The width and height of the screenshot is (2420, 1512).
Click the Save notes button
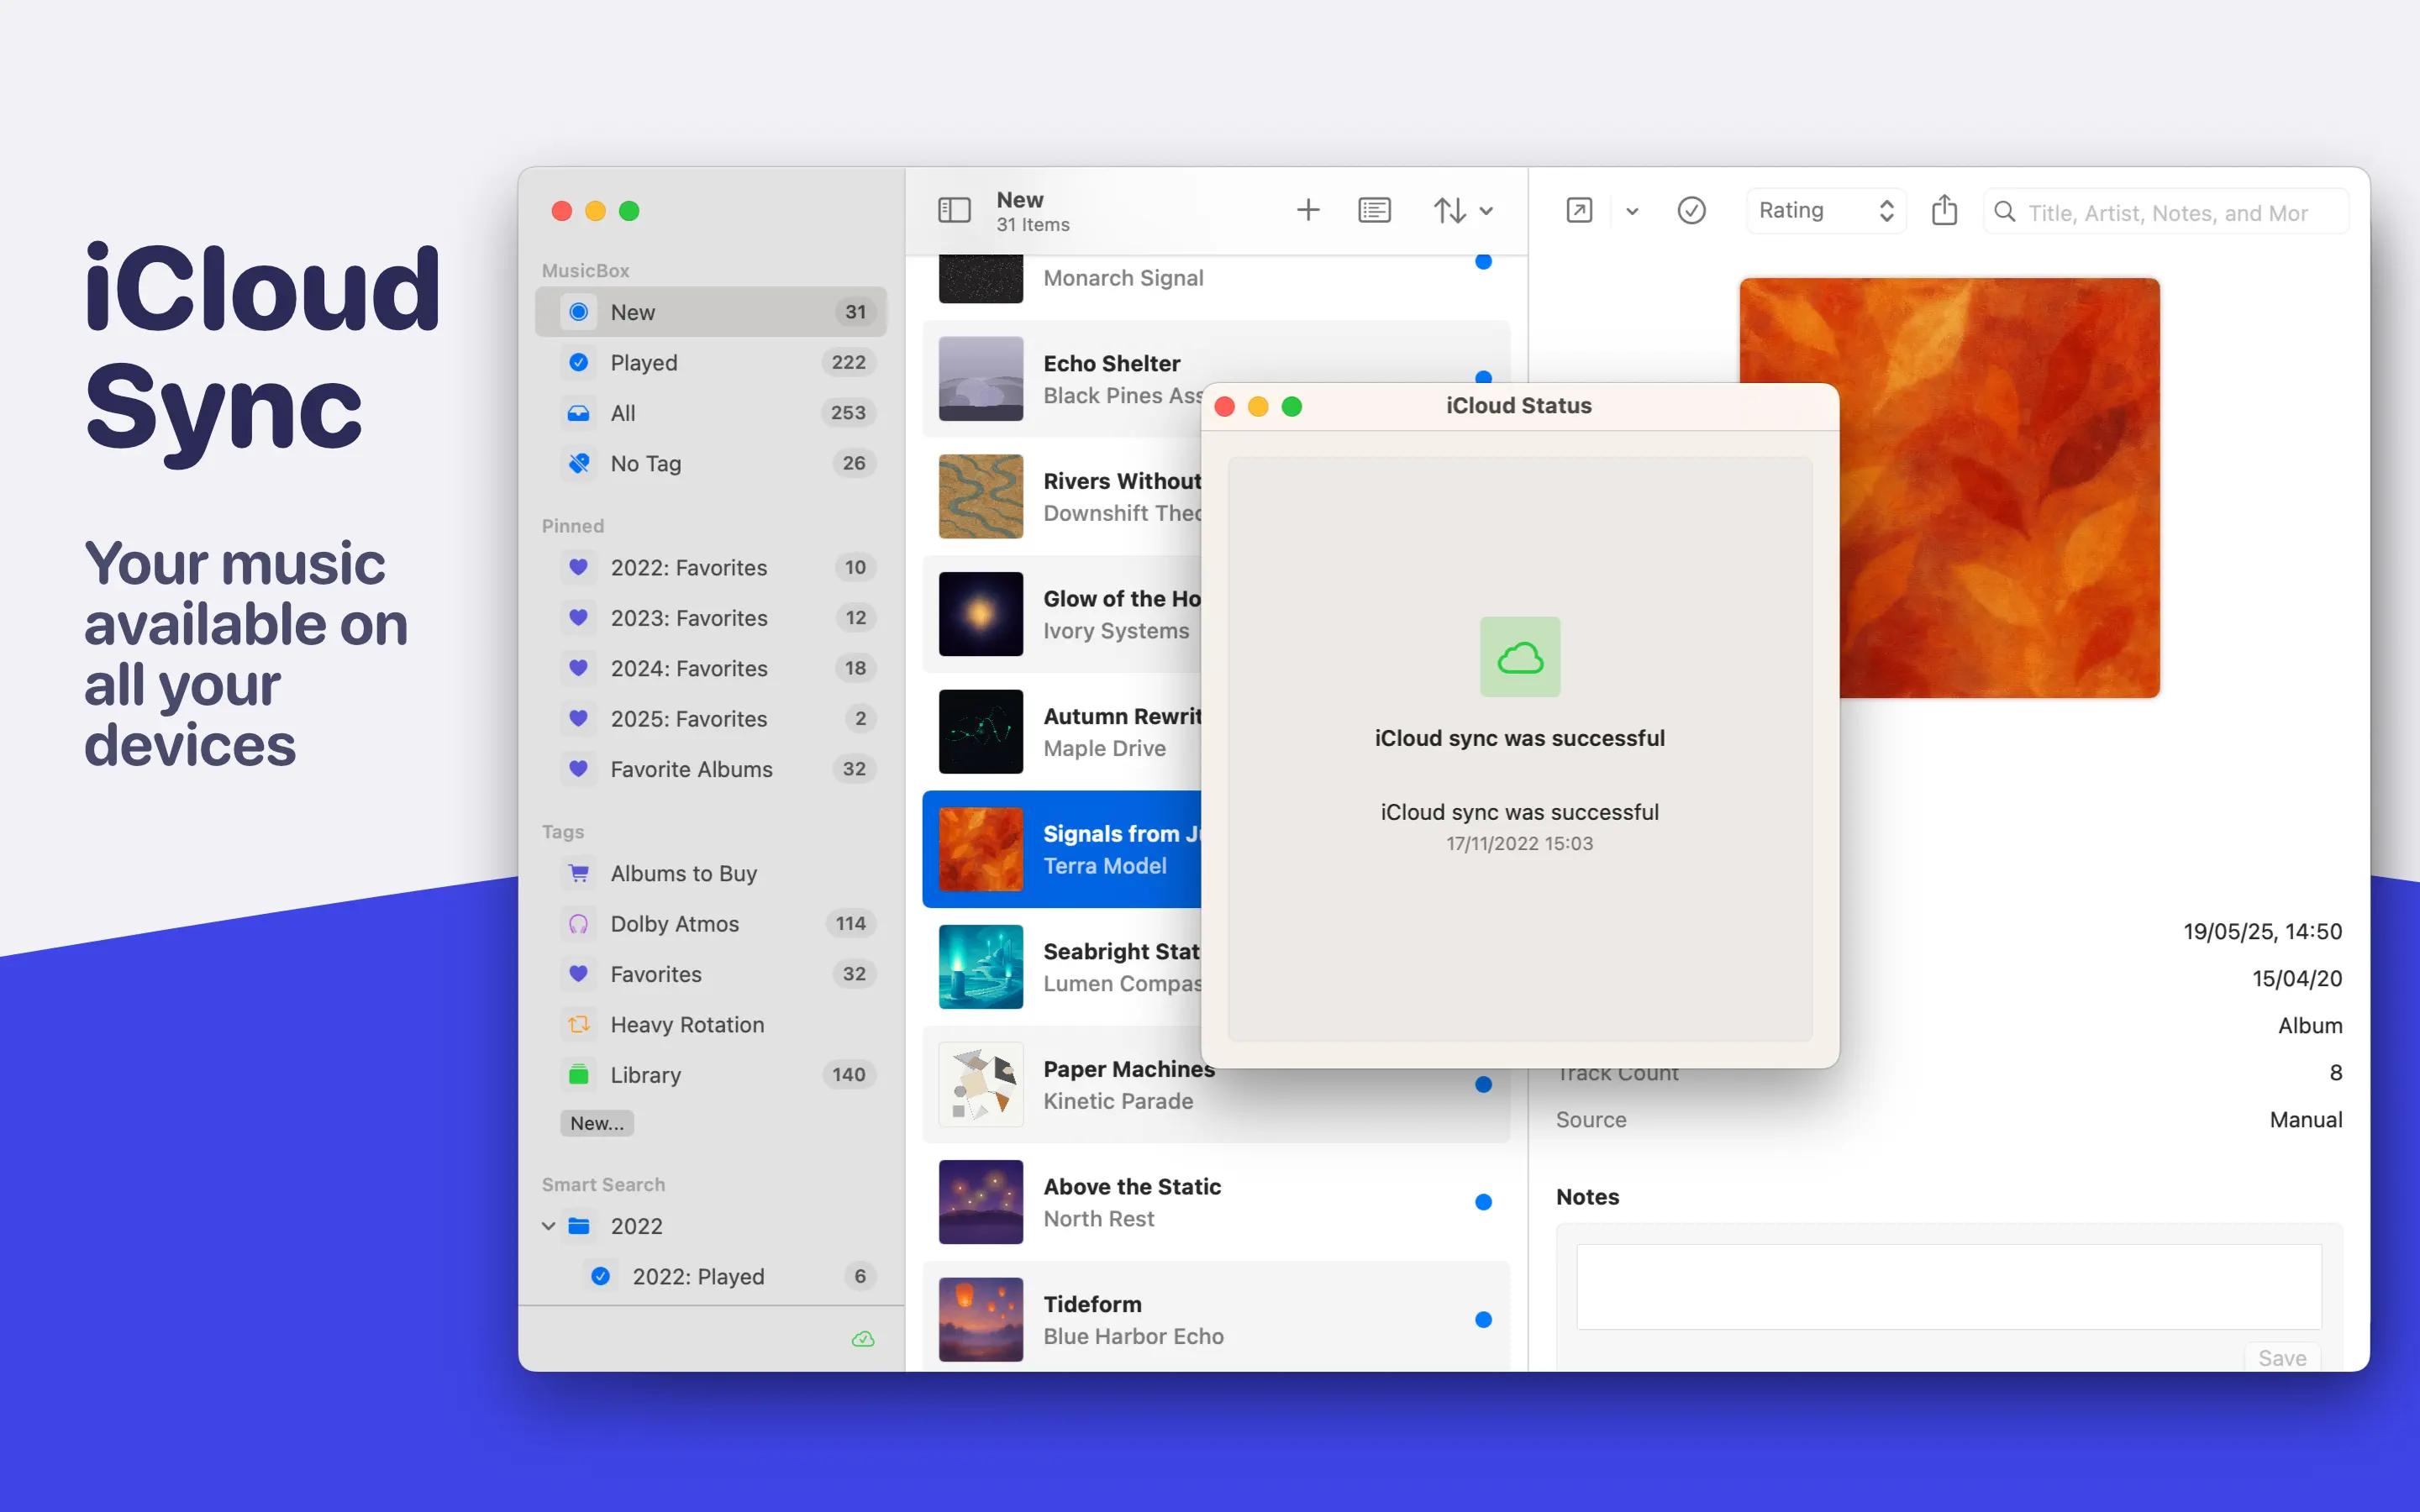2281,1357
